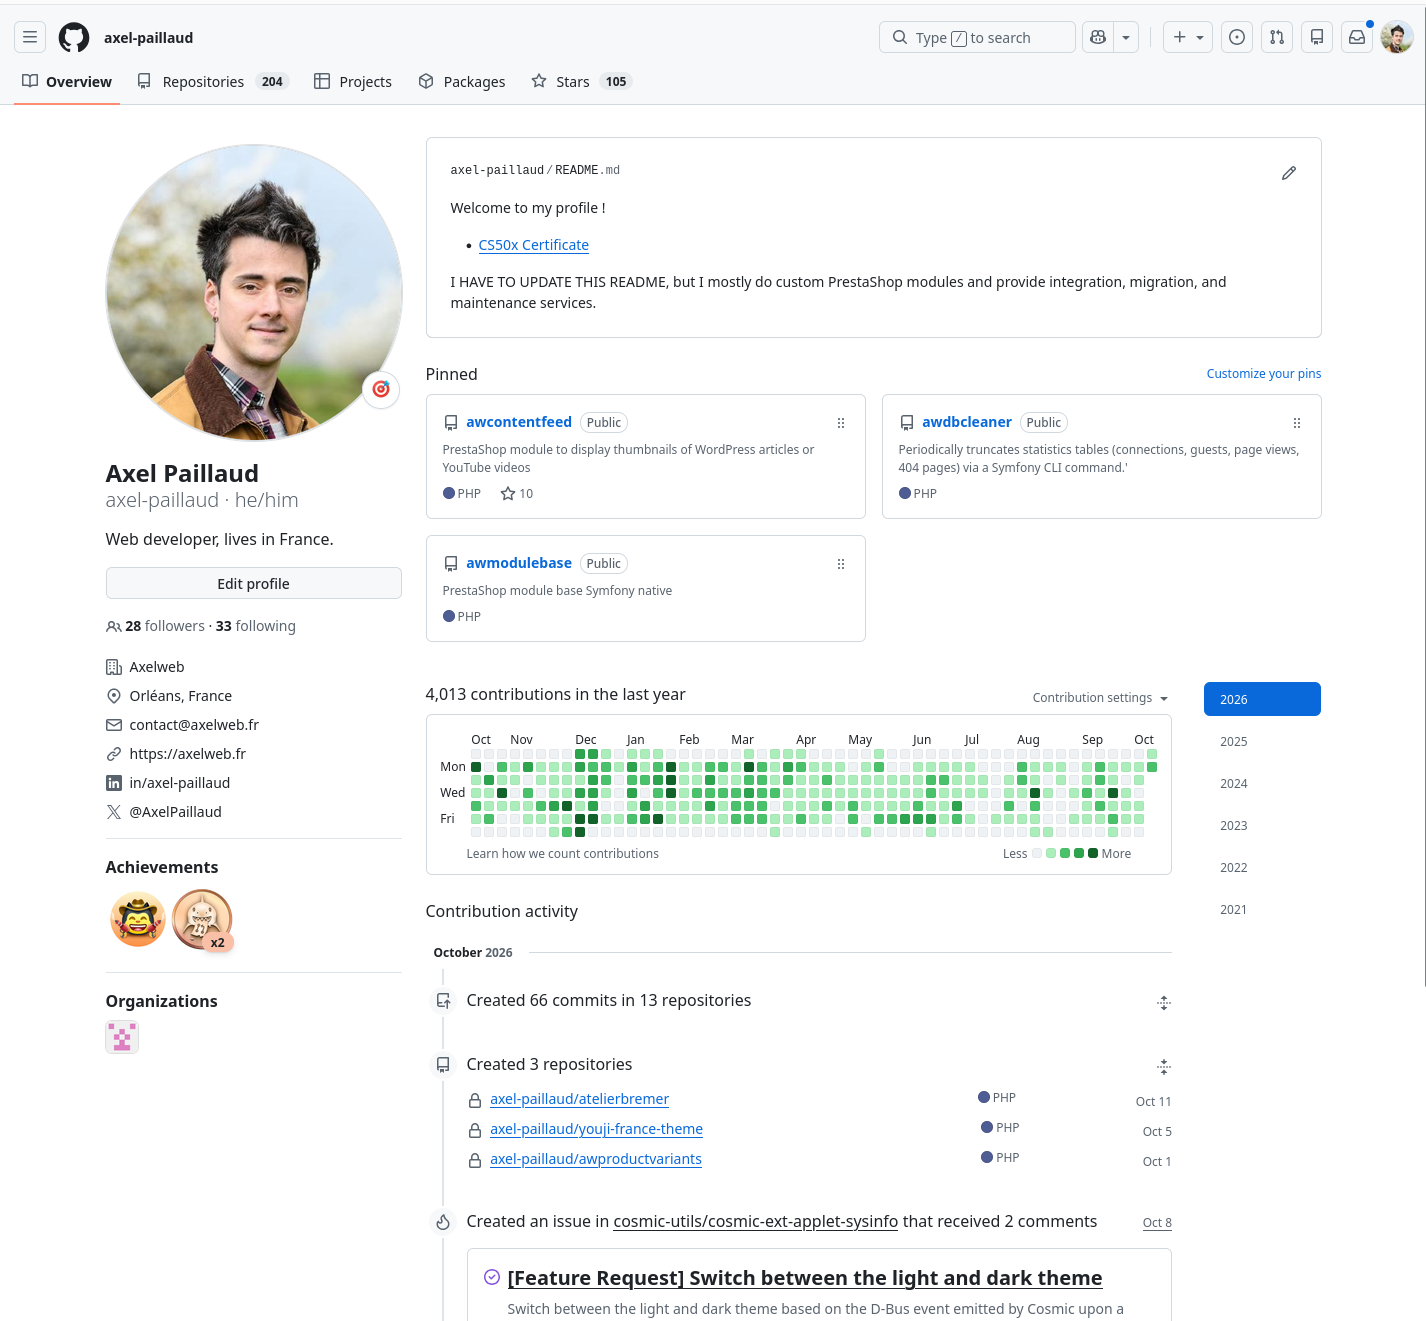1426x1321 pixels.
Task: Open the Packages tab
Action: pyautogui.click(x=462, y=82)
